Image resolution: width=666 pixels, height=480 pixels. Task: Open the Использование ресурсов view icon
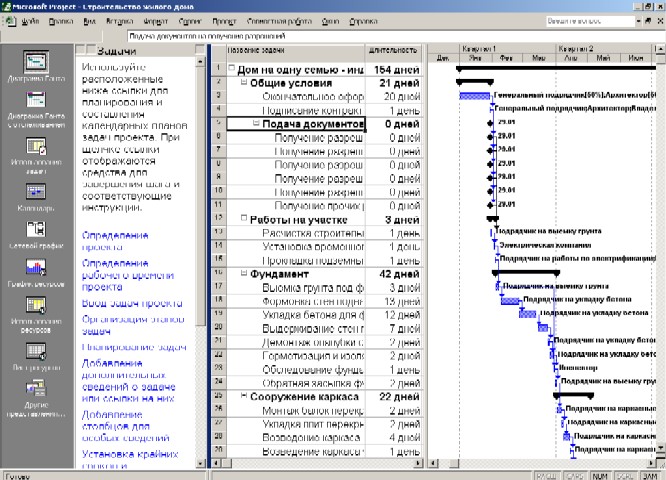[x=36, y=305]
